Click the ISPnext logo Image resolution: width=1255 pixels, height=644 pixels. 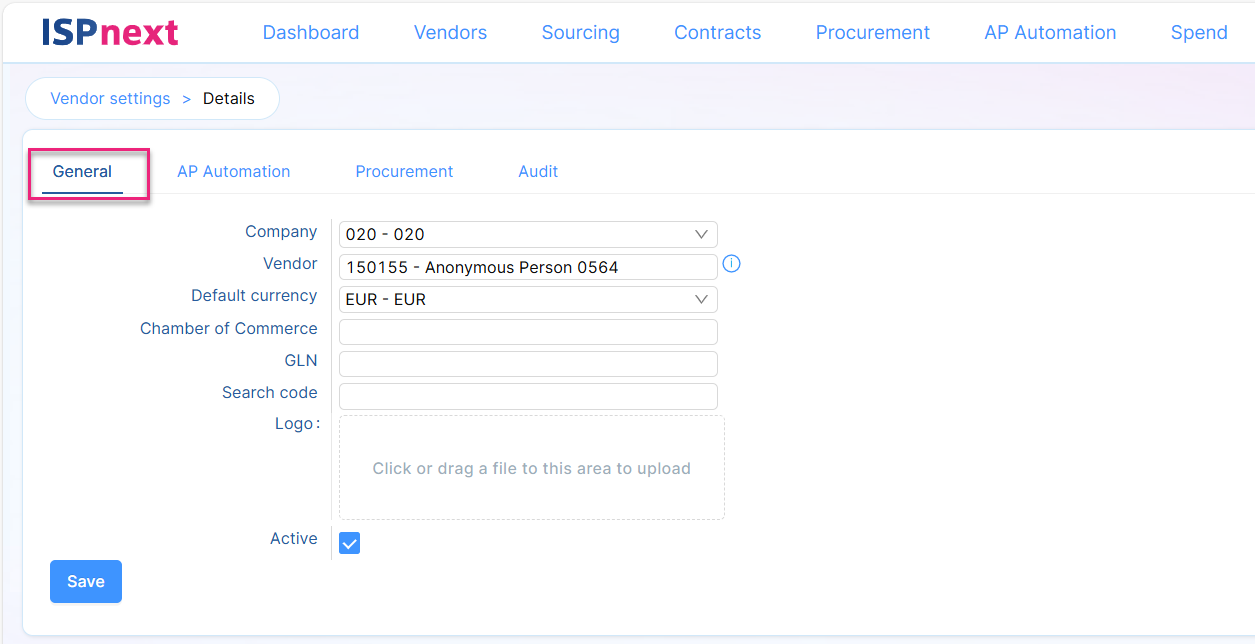[x=110, y=33]
